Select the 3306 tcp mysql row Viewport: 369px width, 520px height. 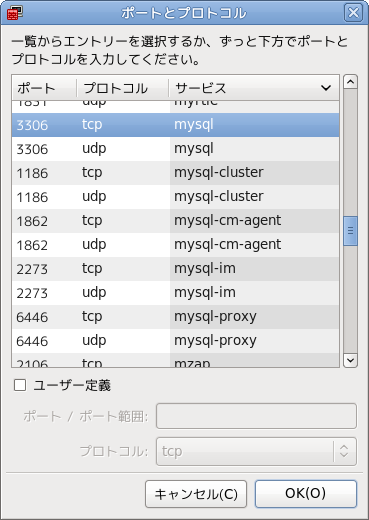click(x=175, y=125)
